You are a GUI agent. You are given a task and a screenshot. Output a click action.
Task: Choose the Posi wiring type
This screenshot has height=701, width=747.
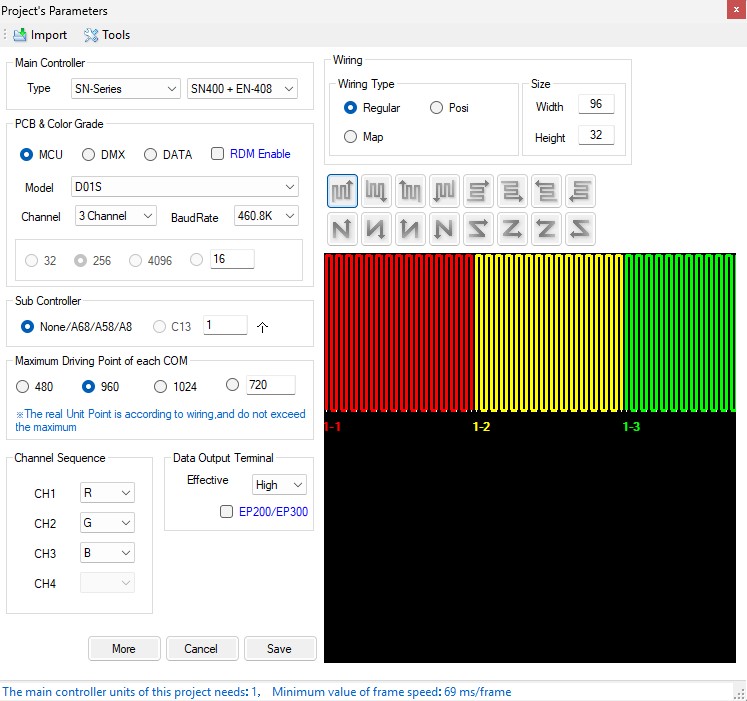coord(436,108)
